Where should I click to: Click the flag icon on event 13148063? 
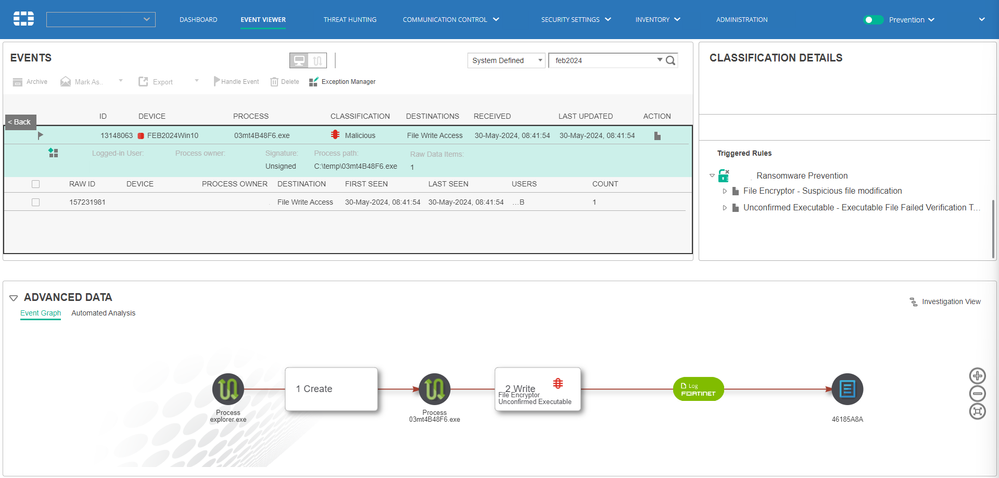[41, 135]
